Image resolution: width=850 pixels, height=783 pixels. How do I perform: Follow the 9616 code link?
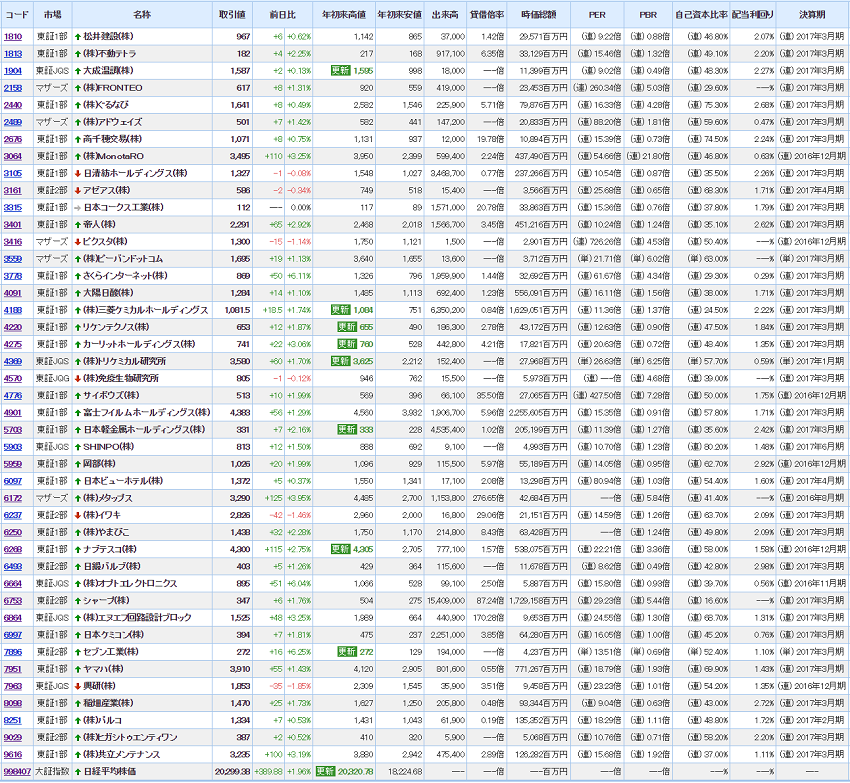[13, 754]
